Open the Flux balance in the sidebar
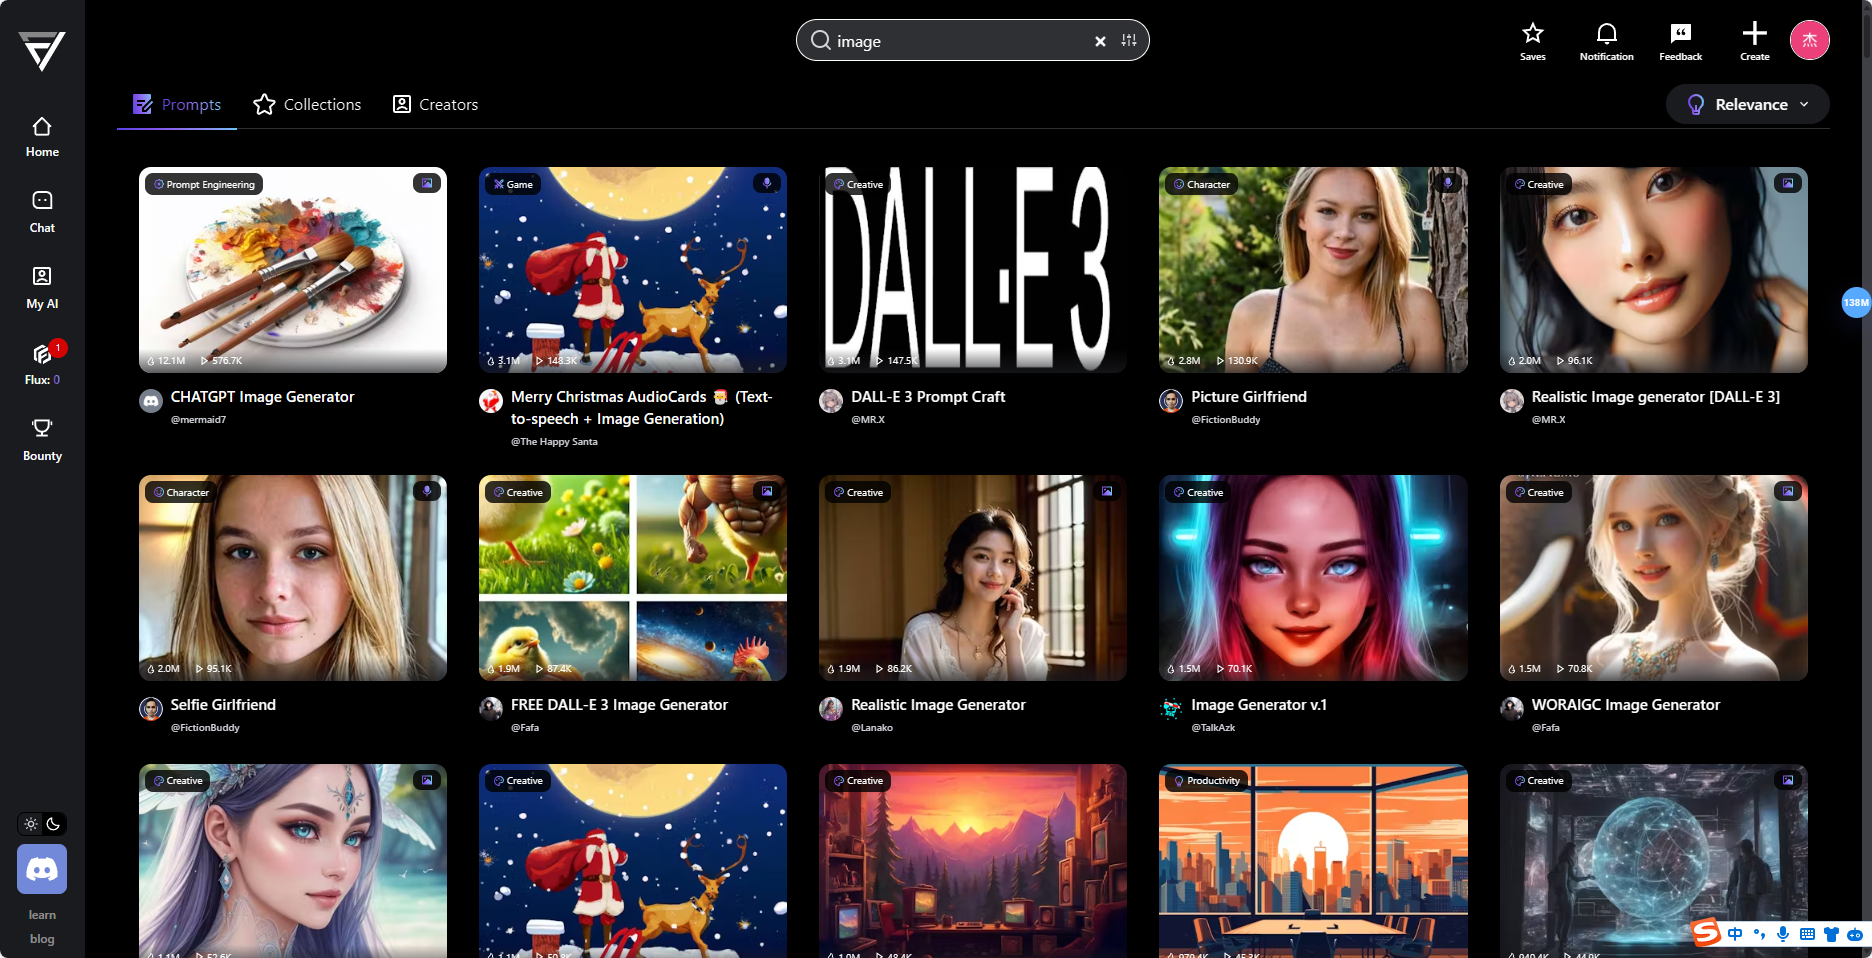Screen dimensions: 1872x958 pyautogui.click(x=42, y=365)
